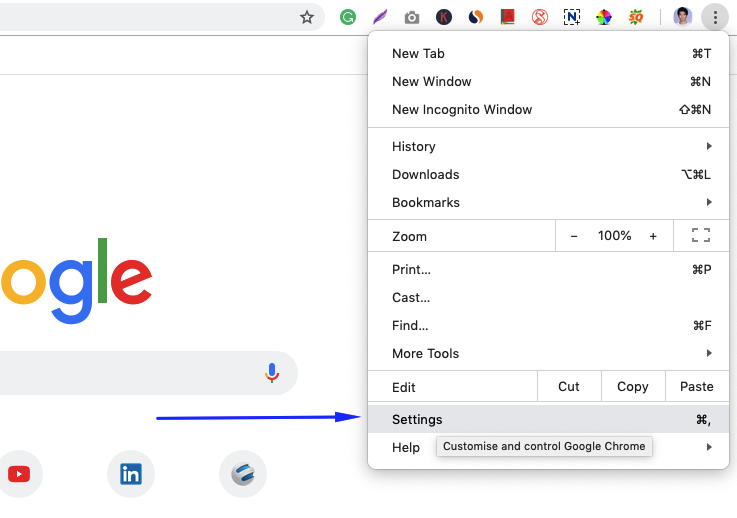
Task: Expand the History submenu
Action: (548, 146)
